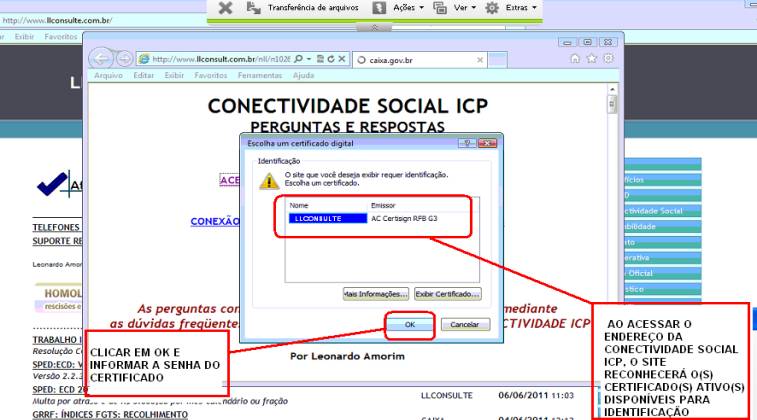Refresh the page with the reload icon
Image resolution: width=757 pixels, height=420 pixels.
pyautogui.click(x=331, y=59)
